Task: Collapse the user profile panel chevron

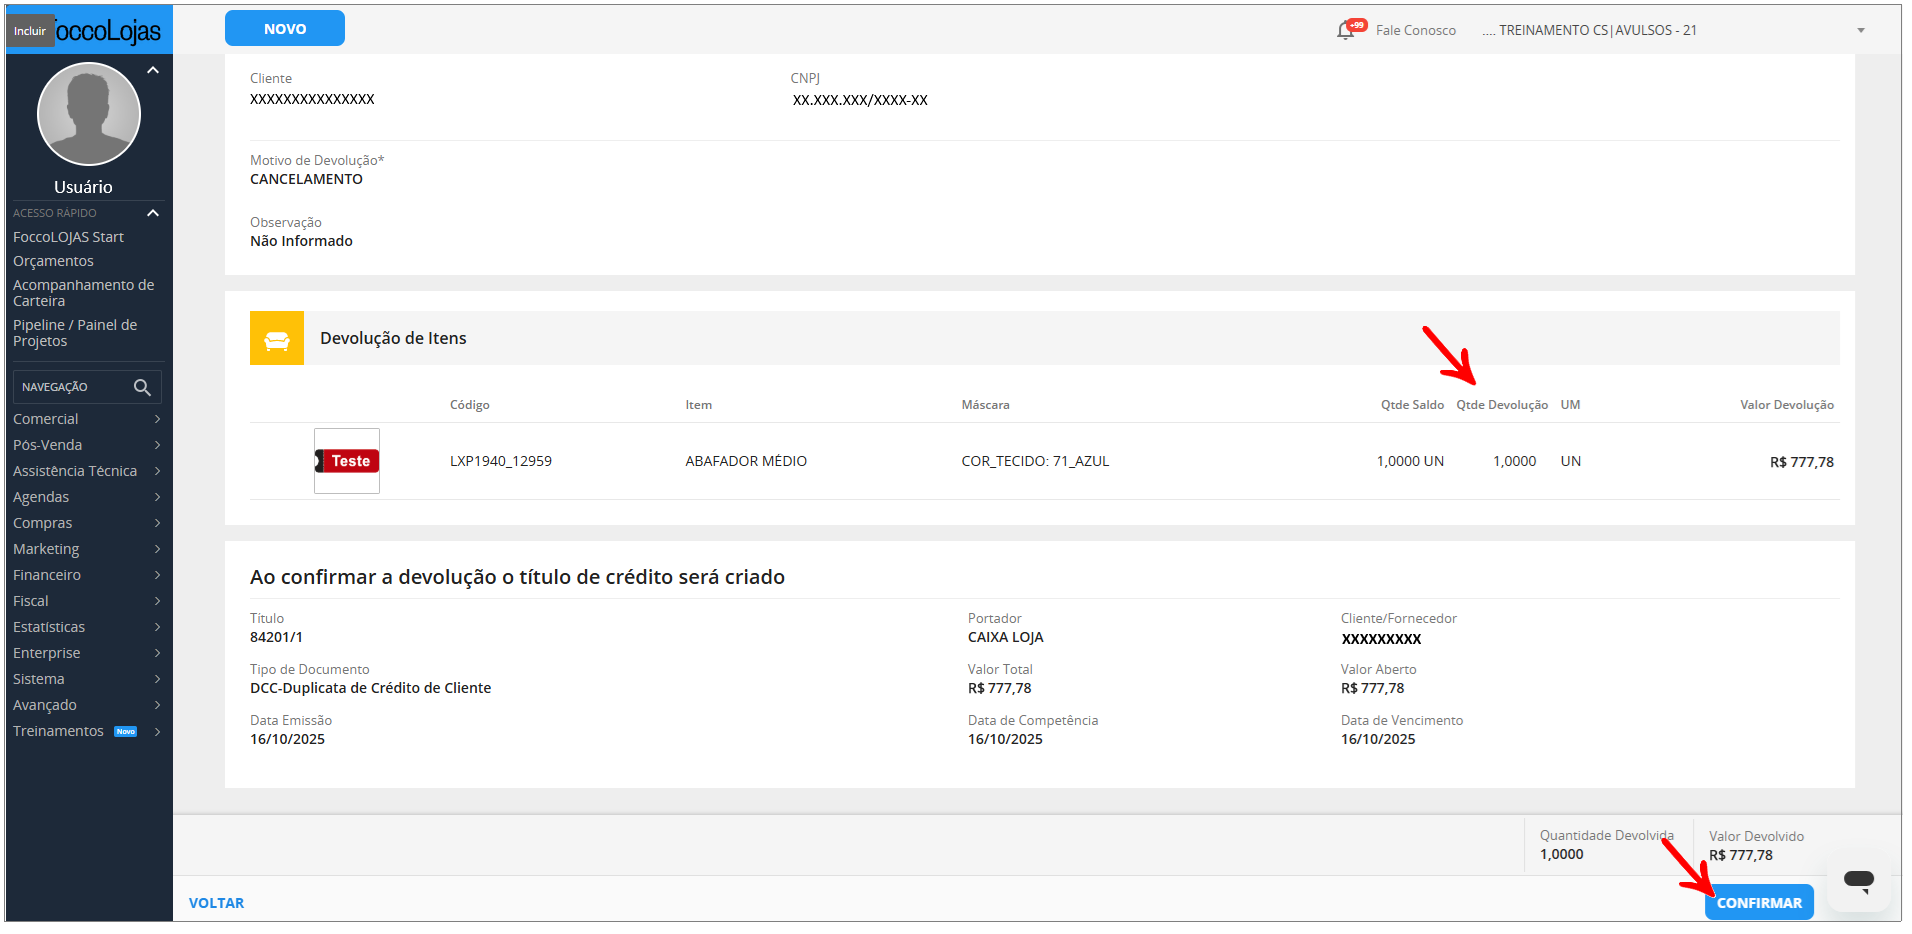Action: [x=153, y=71]
